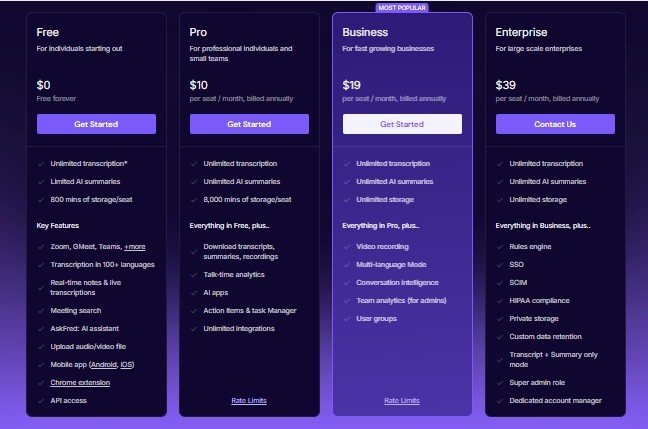Click the checkmark next to Enterprise SSO
Screen dimensions: 648x429
point(500,264)
